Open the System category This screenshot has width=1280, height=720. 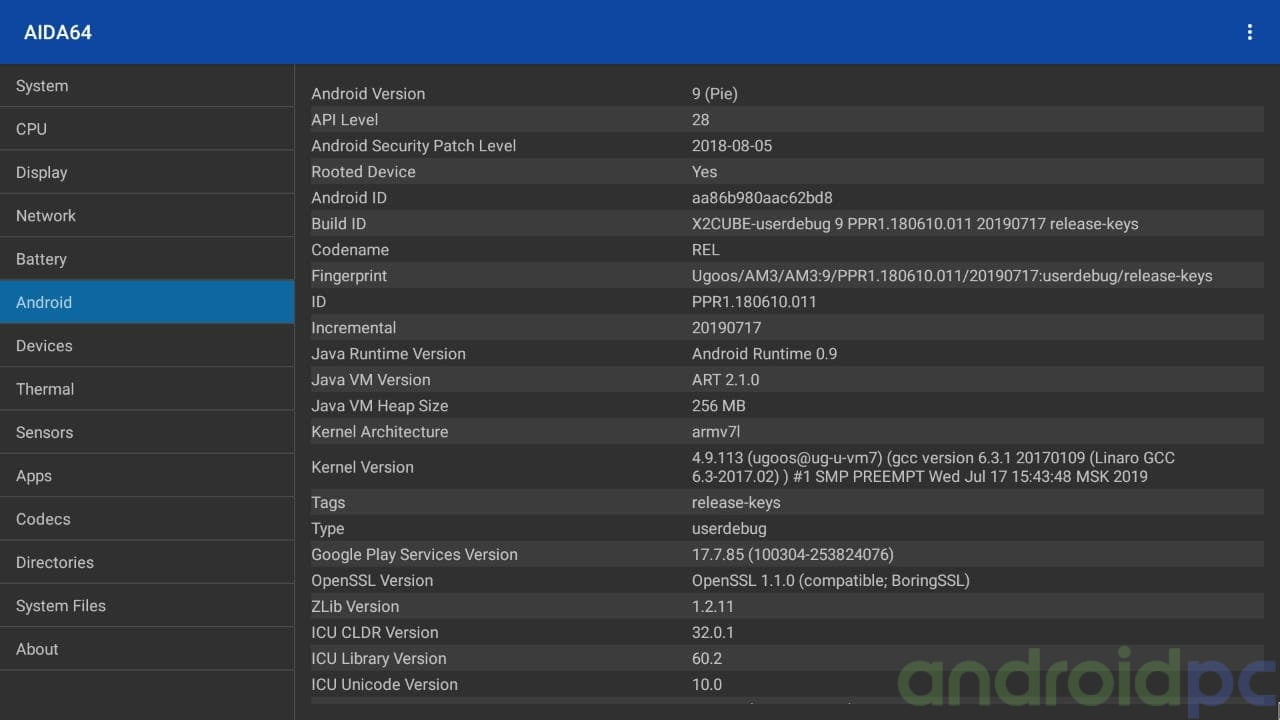pyautogui.click(x=147, y=86)
